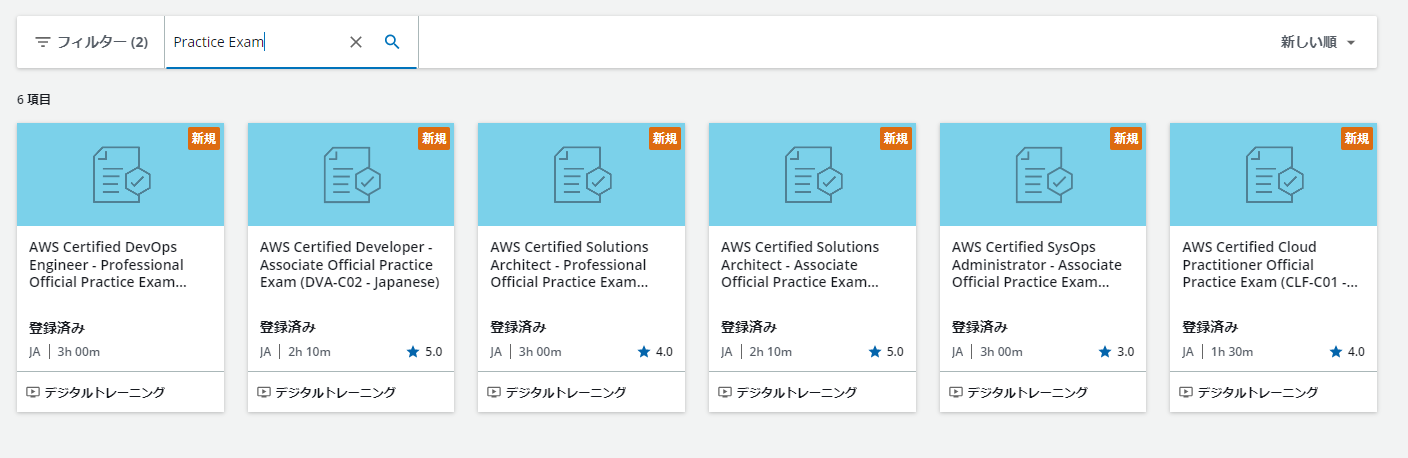Screen dimensions: 1408x458
Task: Click デジタルトレーニング icon on SysOps Administrator card
Action: 955,392
